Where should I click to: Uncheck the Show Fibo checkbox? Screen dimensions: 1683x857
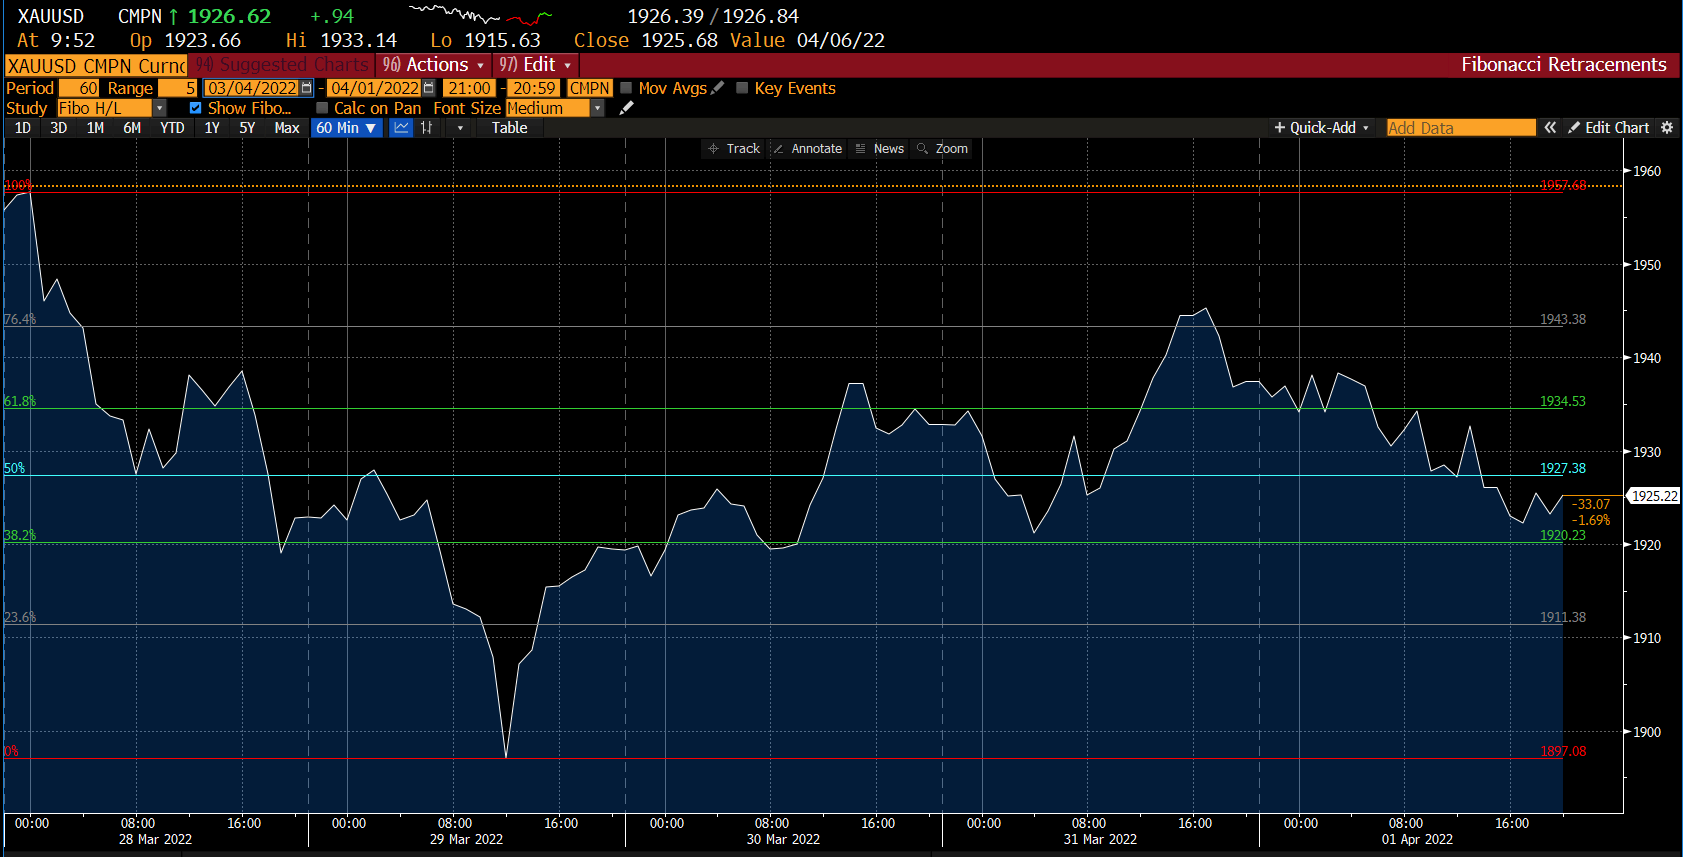(x=196, y=108)
